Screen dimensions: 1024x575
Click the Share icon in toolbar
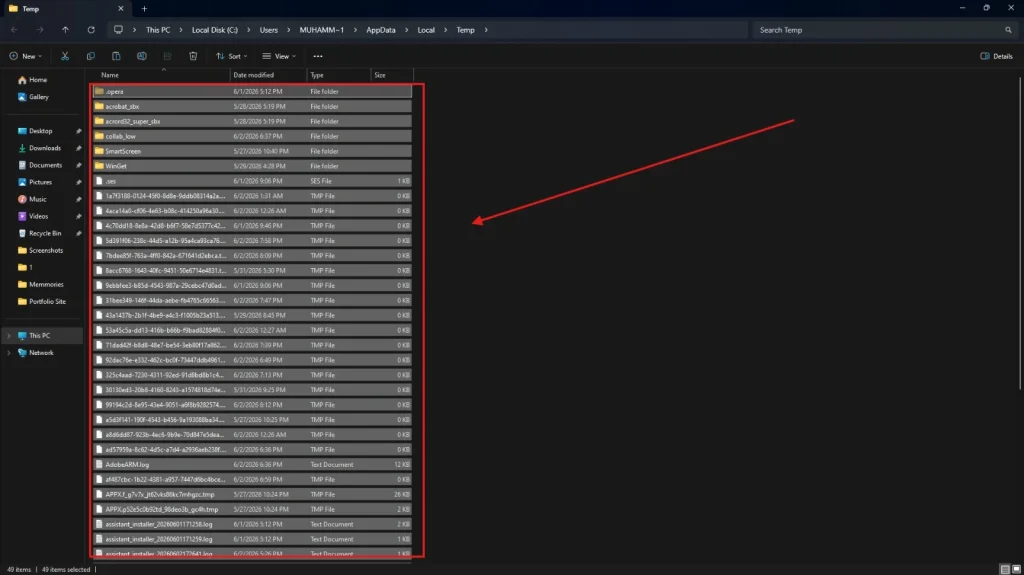pos(167,56)
